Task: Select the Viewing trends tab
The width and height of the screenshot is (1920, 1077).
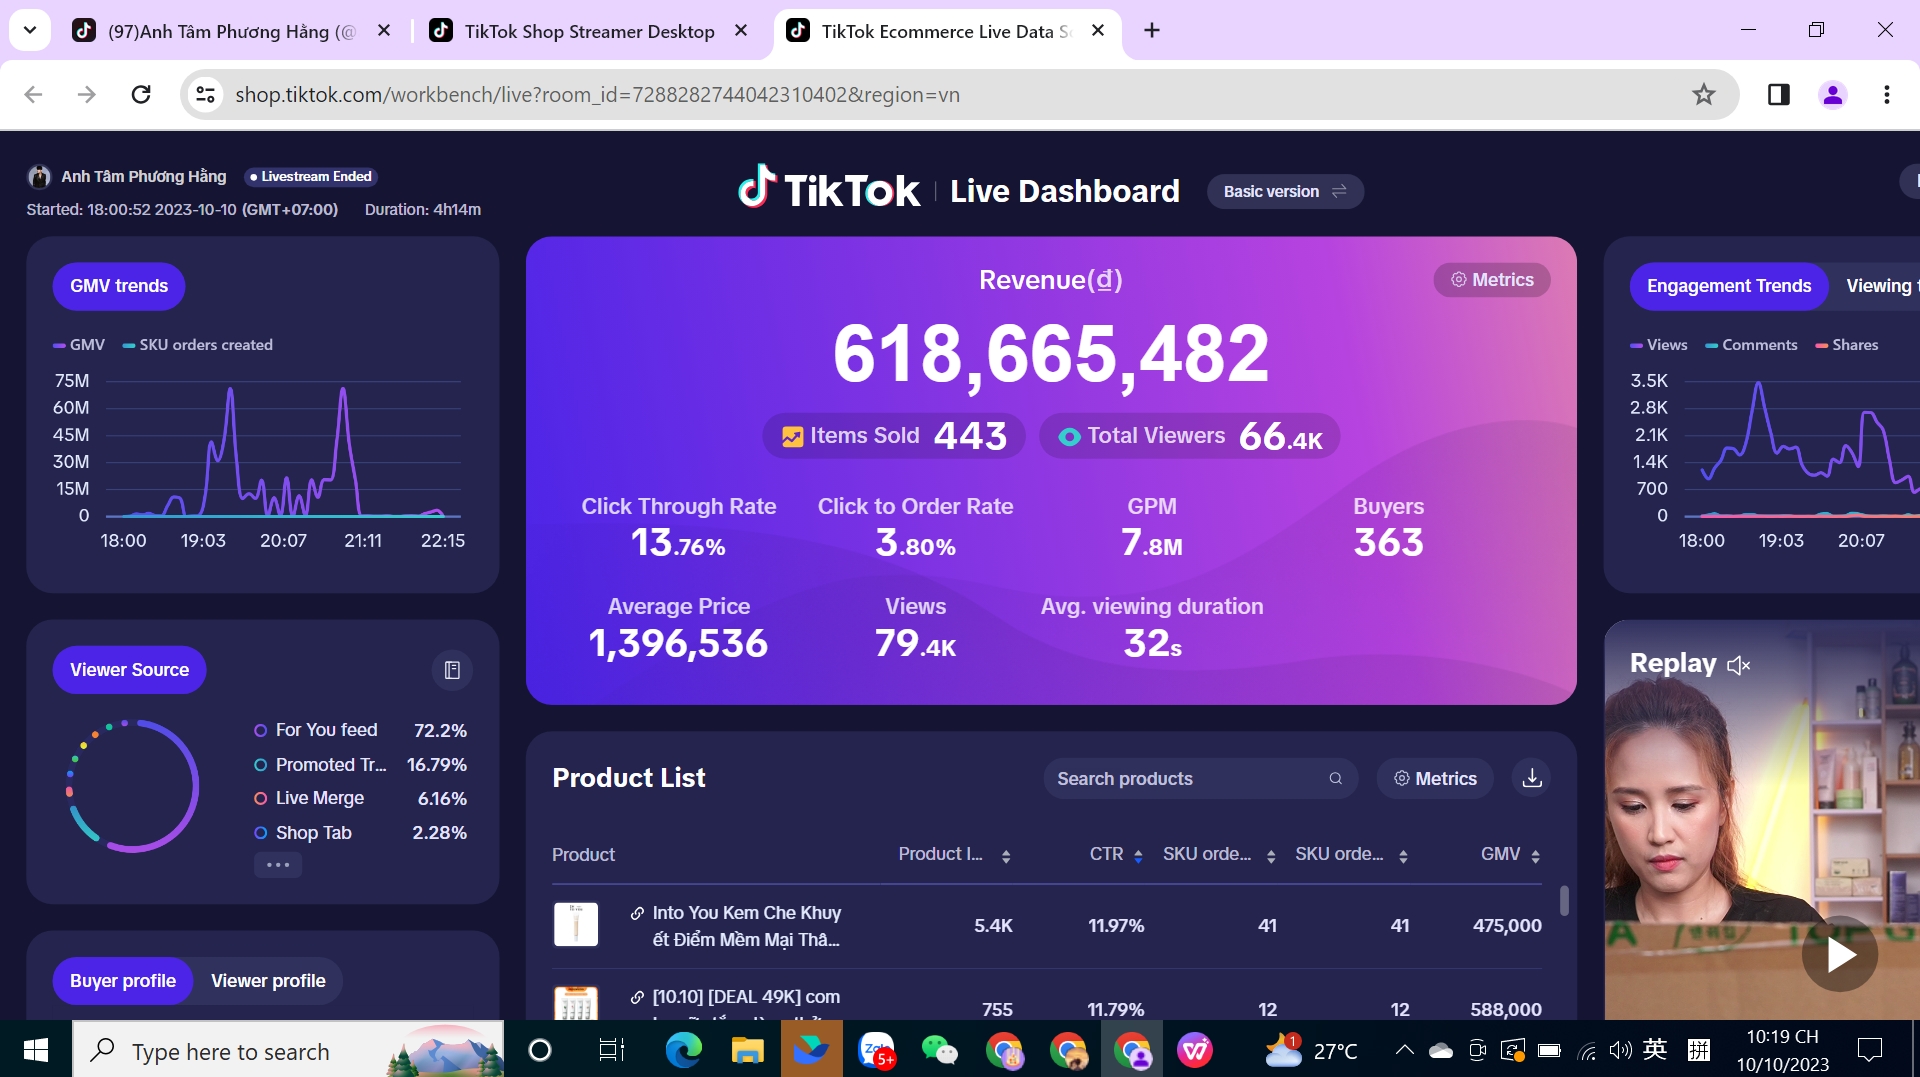Action: click(x=1880, y=286)
